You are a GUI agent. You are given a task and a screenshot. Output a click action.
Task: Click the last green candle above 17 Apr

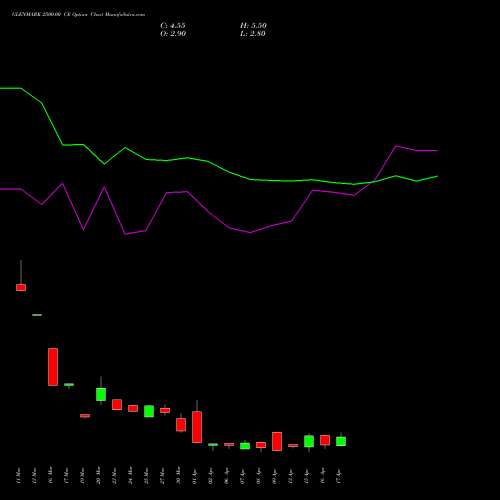pyautogui.click(x=341, y=441)
